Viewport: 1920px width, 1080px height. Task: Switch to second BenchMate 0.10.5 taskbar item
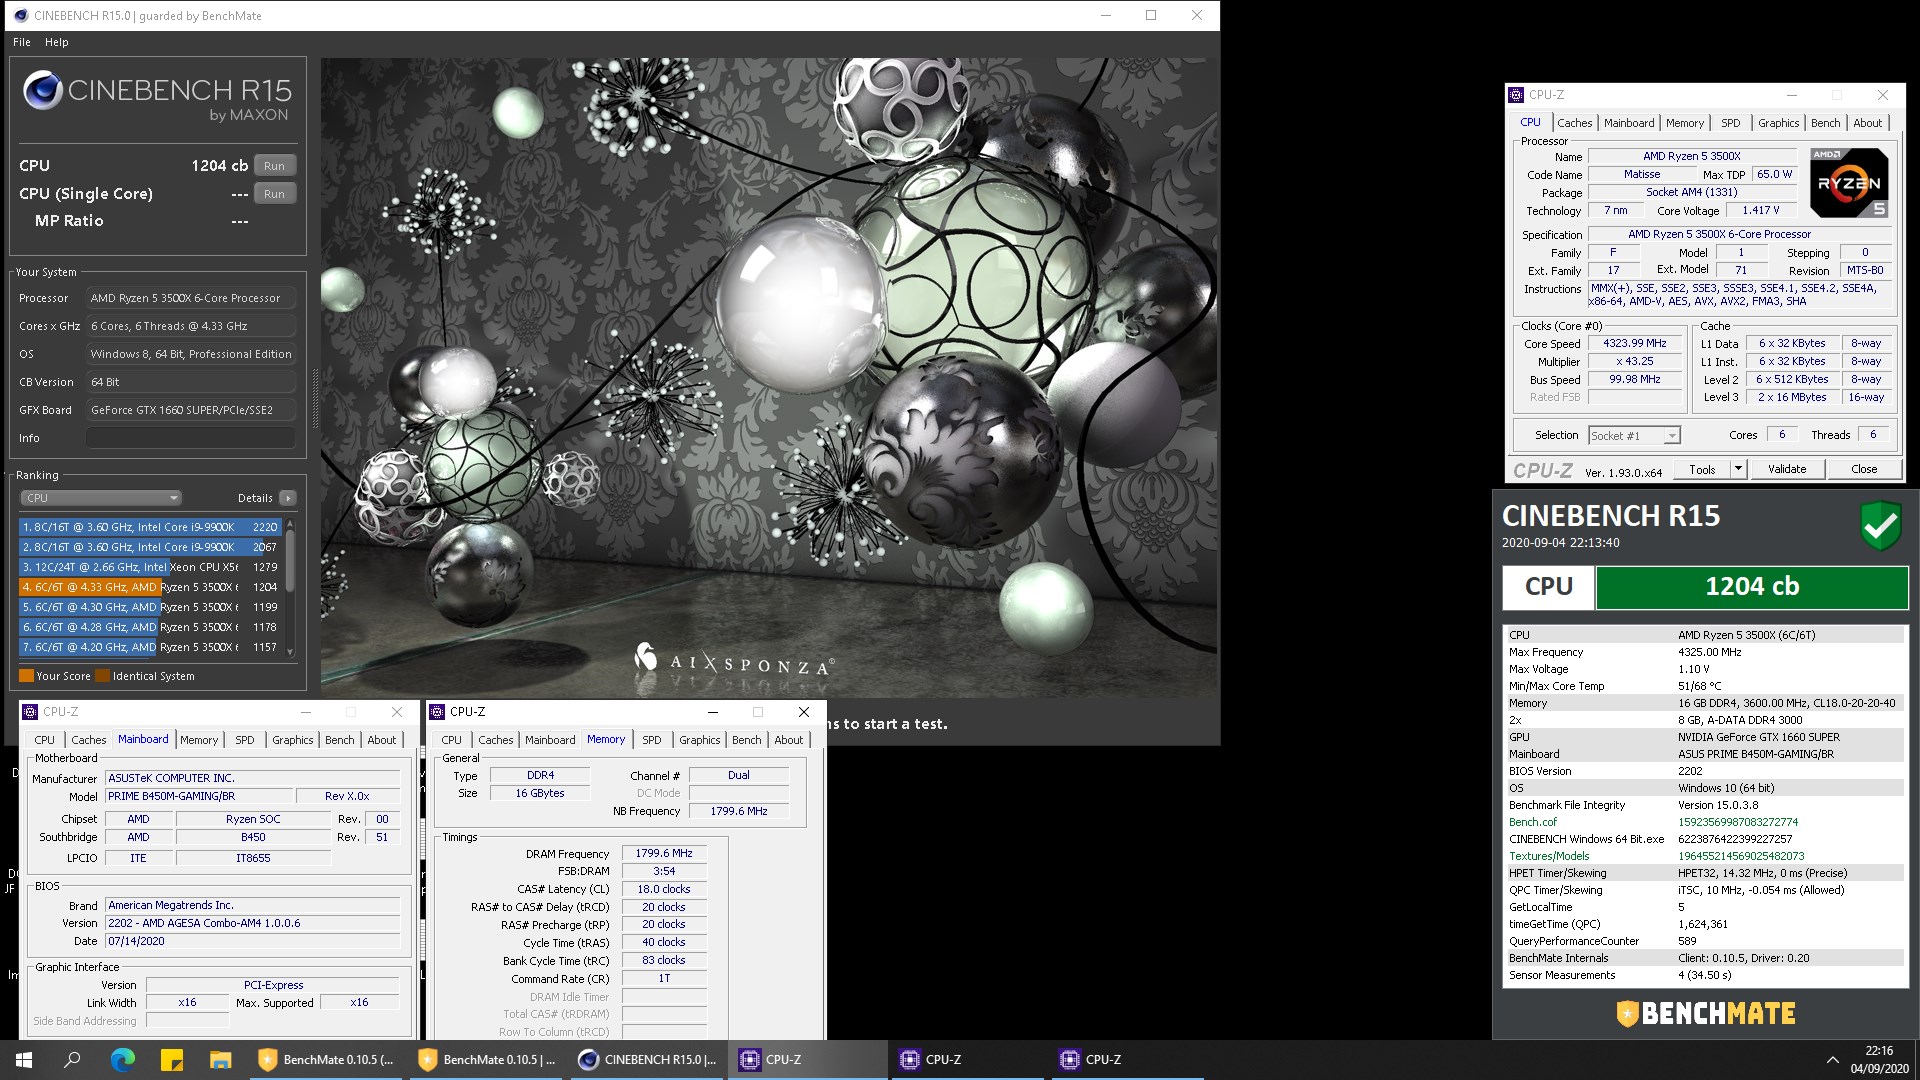coord(486,1060)
